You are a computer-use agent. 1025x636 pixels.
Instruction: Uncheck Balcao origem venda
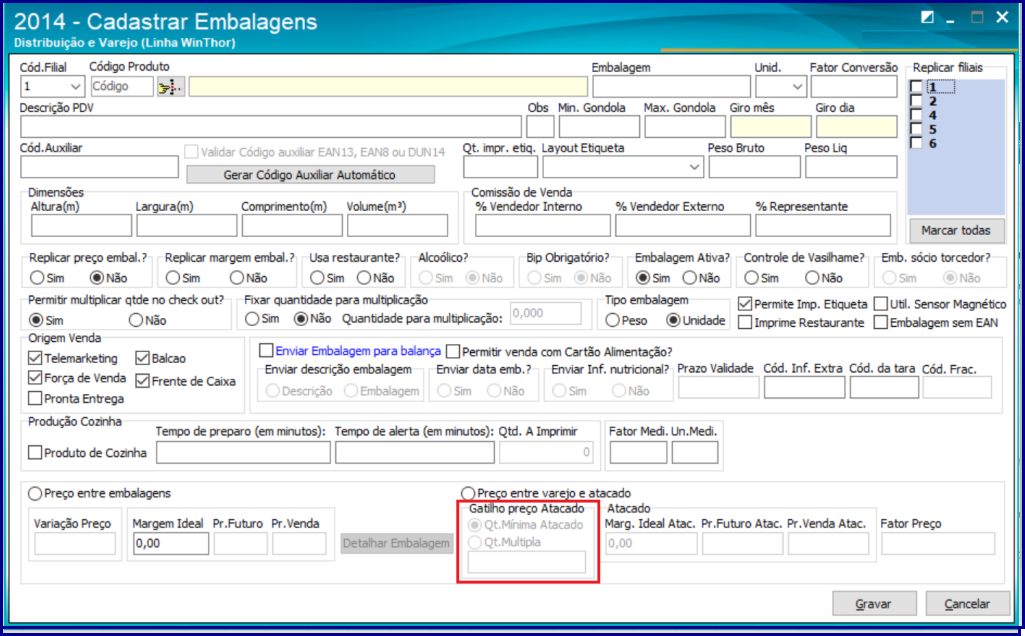[x=143, y=358]
